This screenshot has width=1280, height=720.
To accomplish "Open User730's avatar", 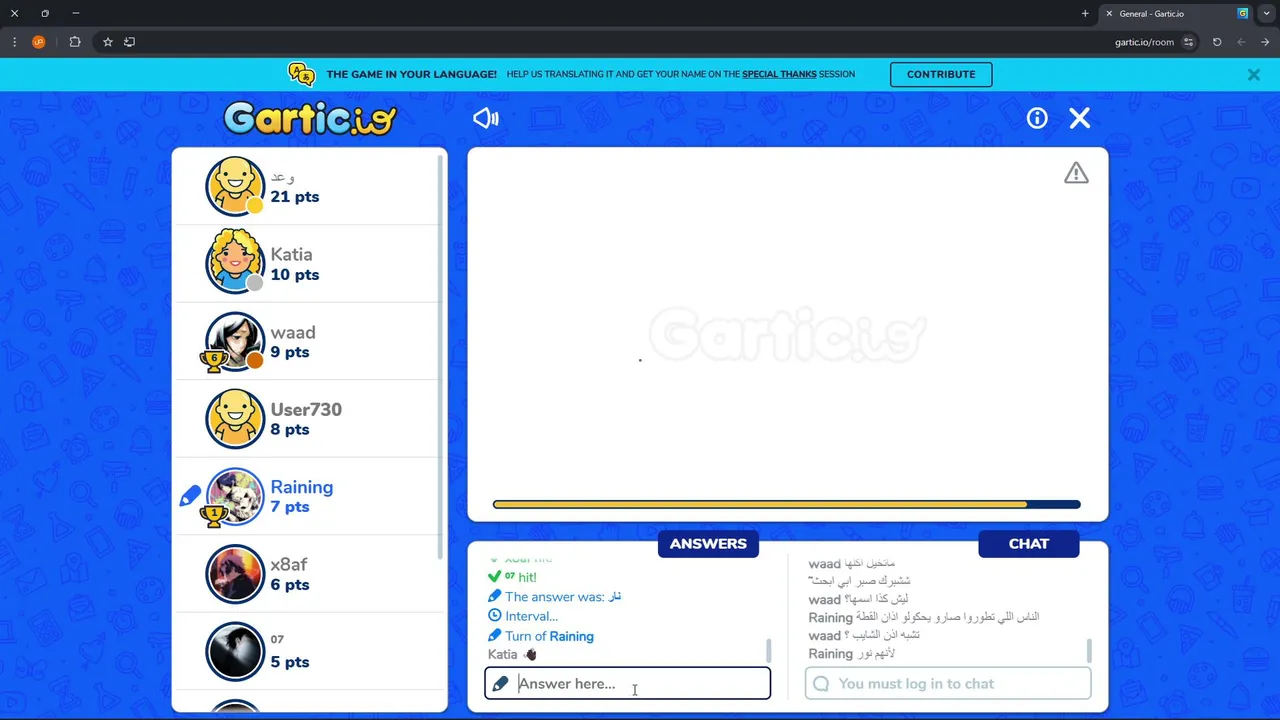I will (235, 418).
